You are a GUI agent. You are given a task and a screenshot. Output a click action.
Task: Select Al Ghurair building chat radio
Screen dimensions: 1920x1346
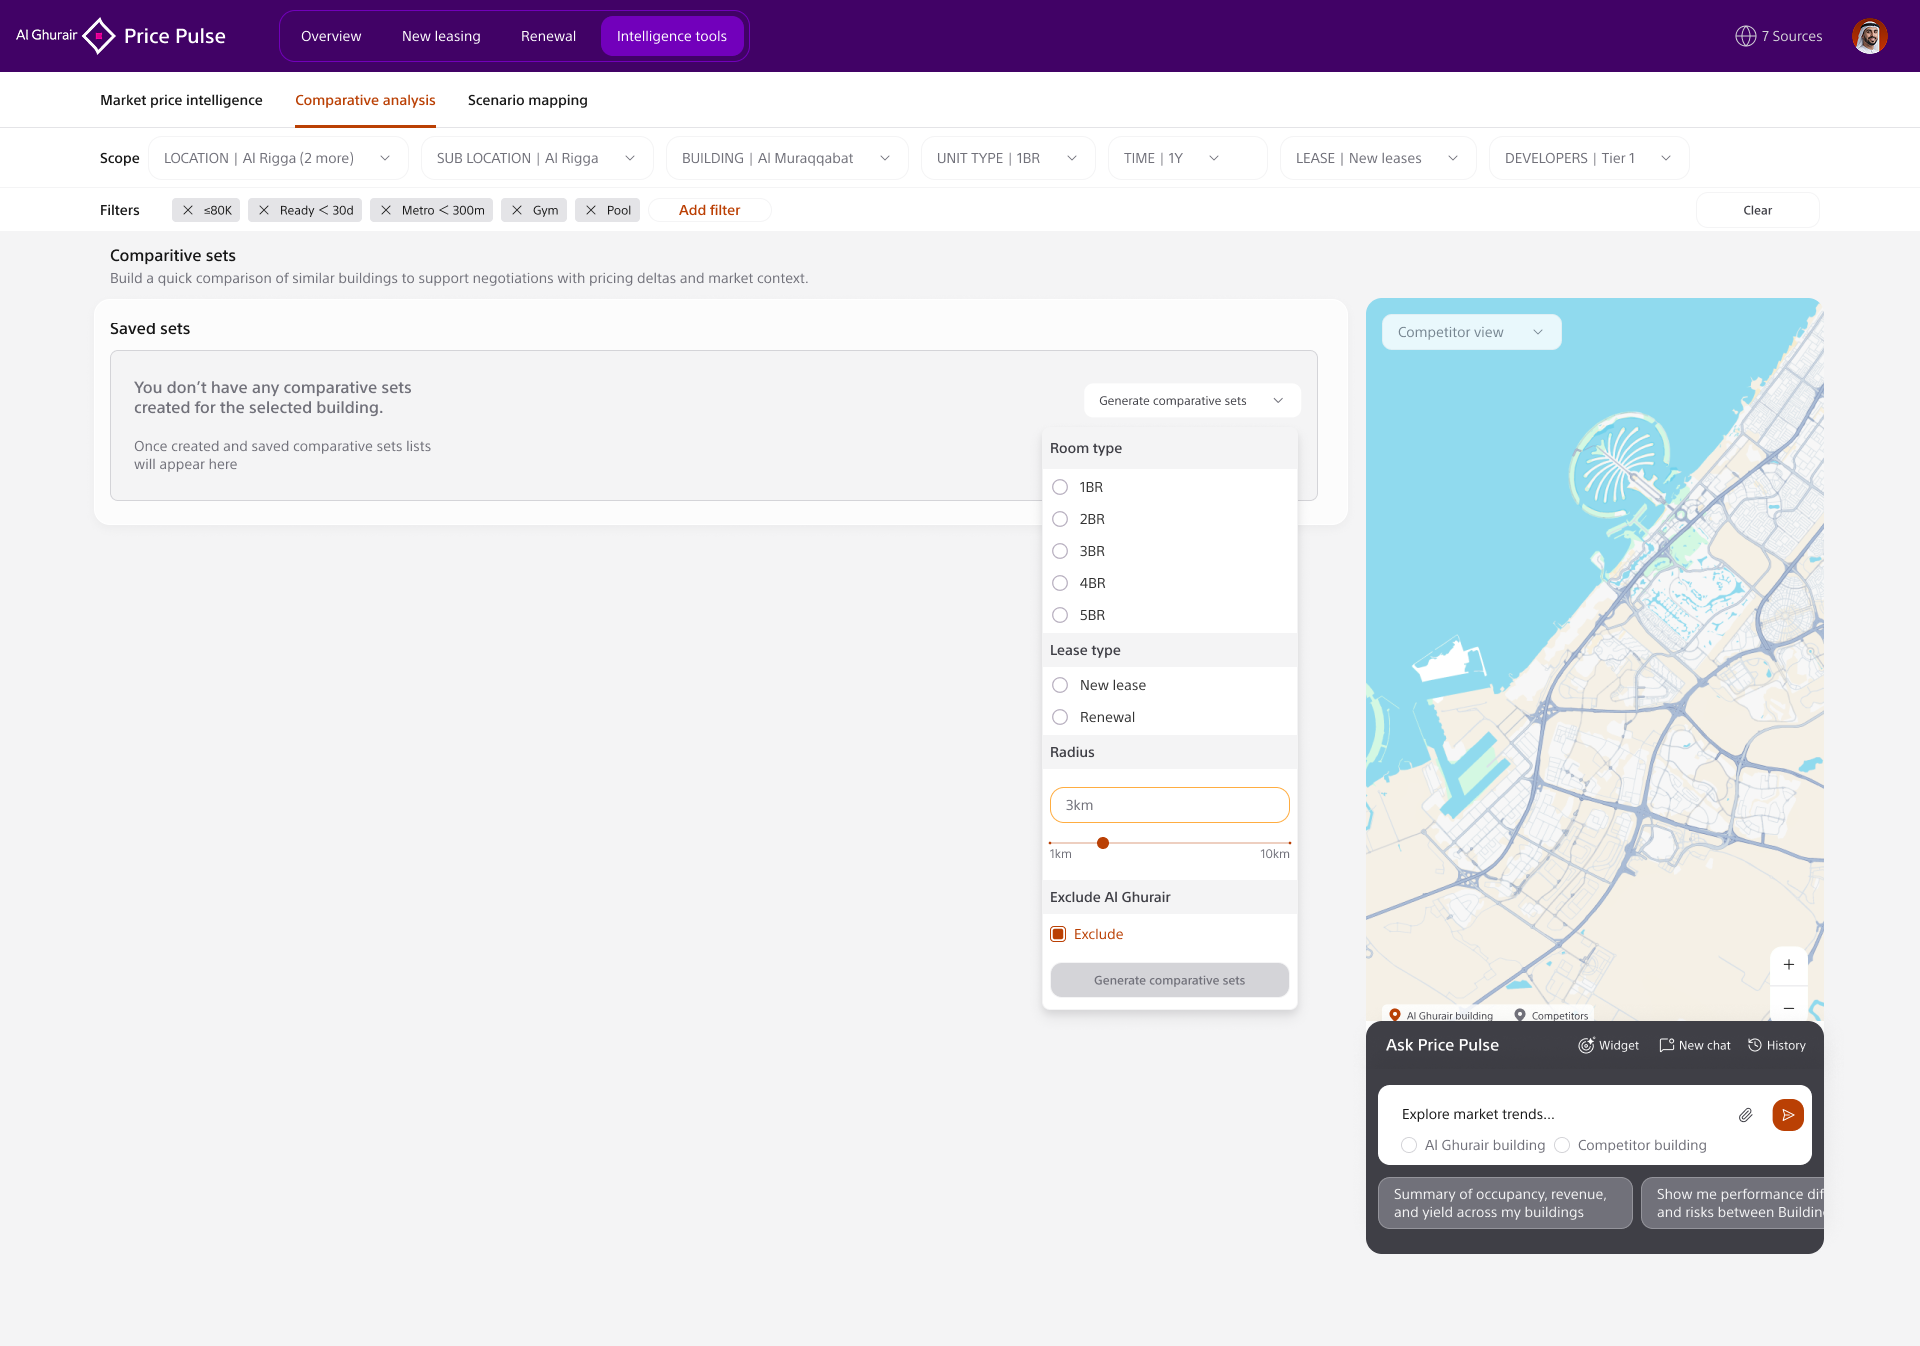point(1409,1145)
